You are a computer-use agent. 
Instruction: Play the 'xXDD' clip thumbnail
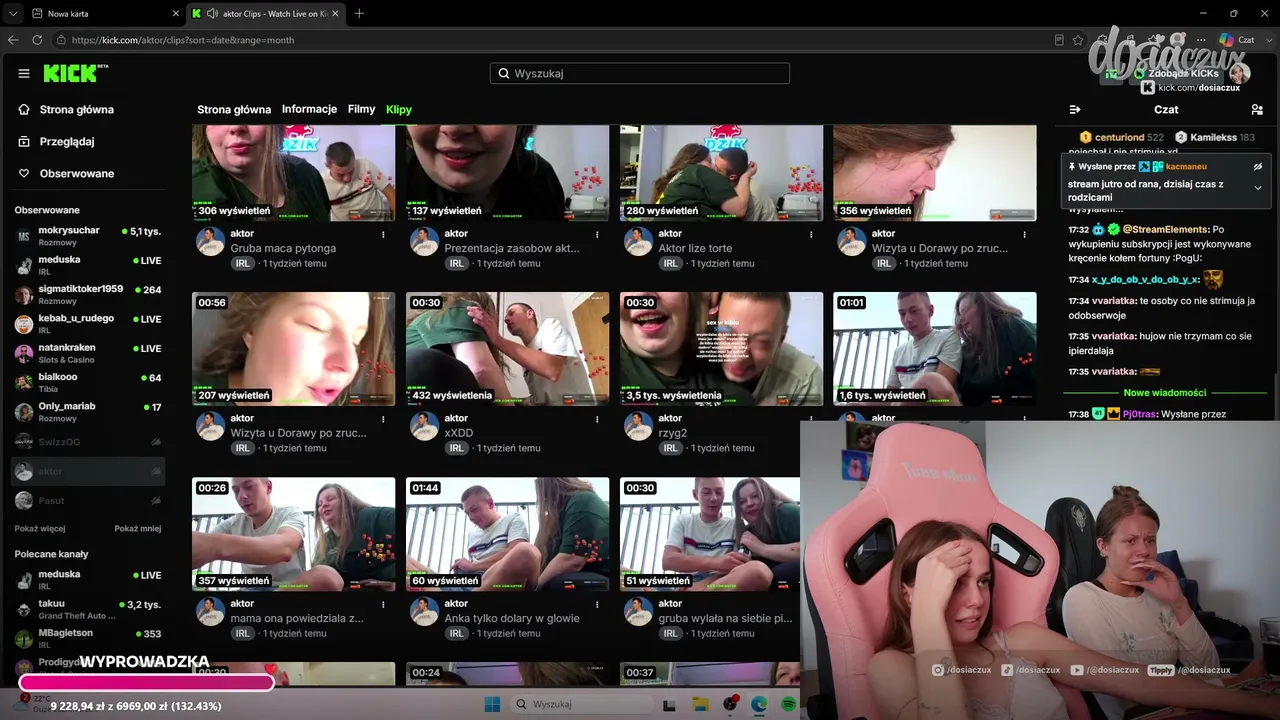[507, 349]
